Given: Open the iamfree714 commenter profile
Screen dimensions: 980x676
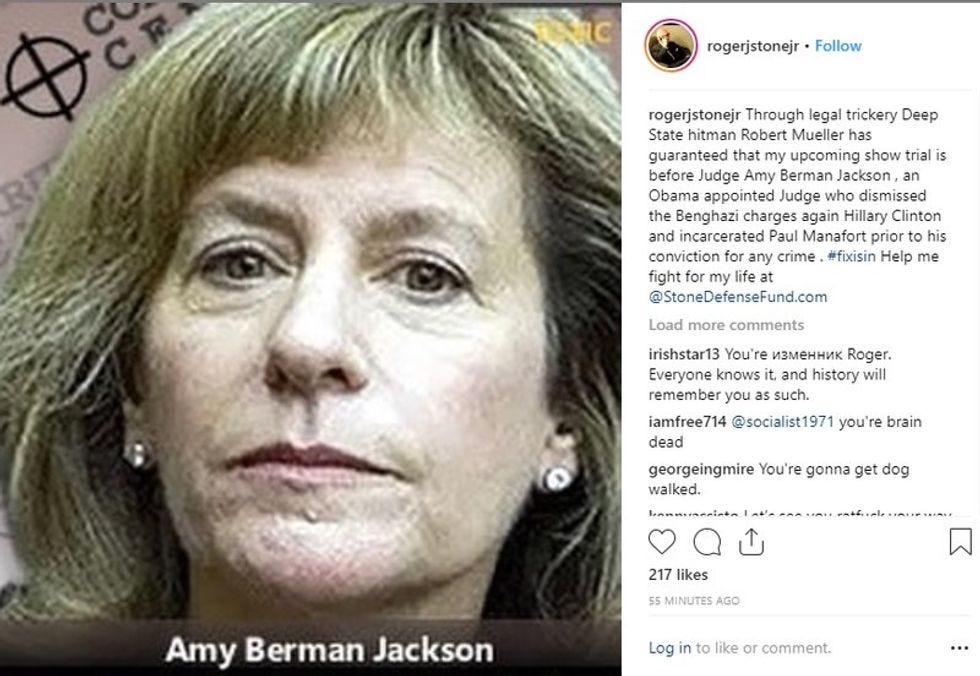Looking at the screenshot, I should (x=688, y=422).
